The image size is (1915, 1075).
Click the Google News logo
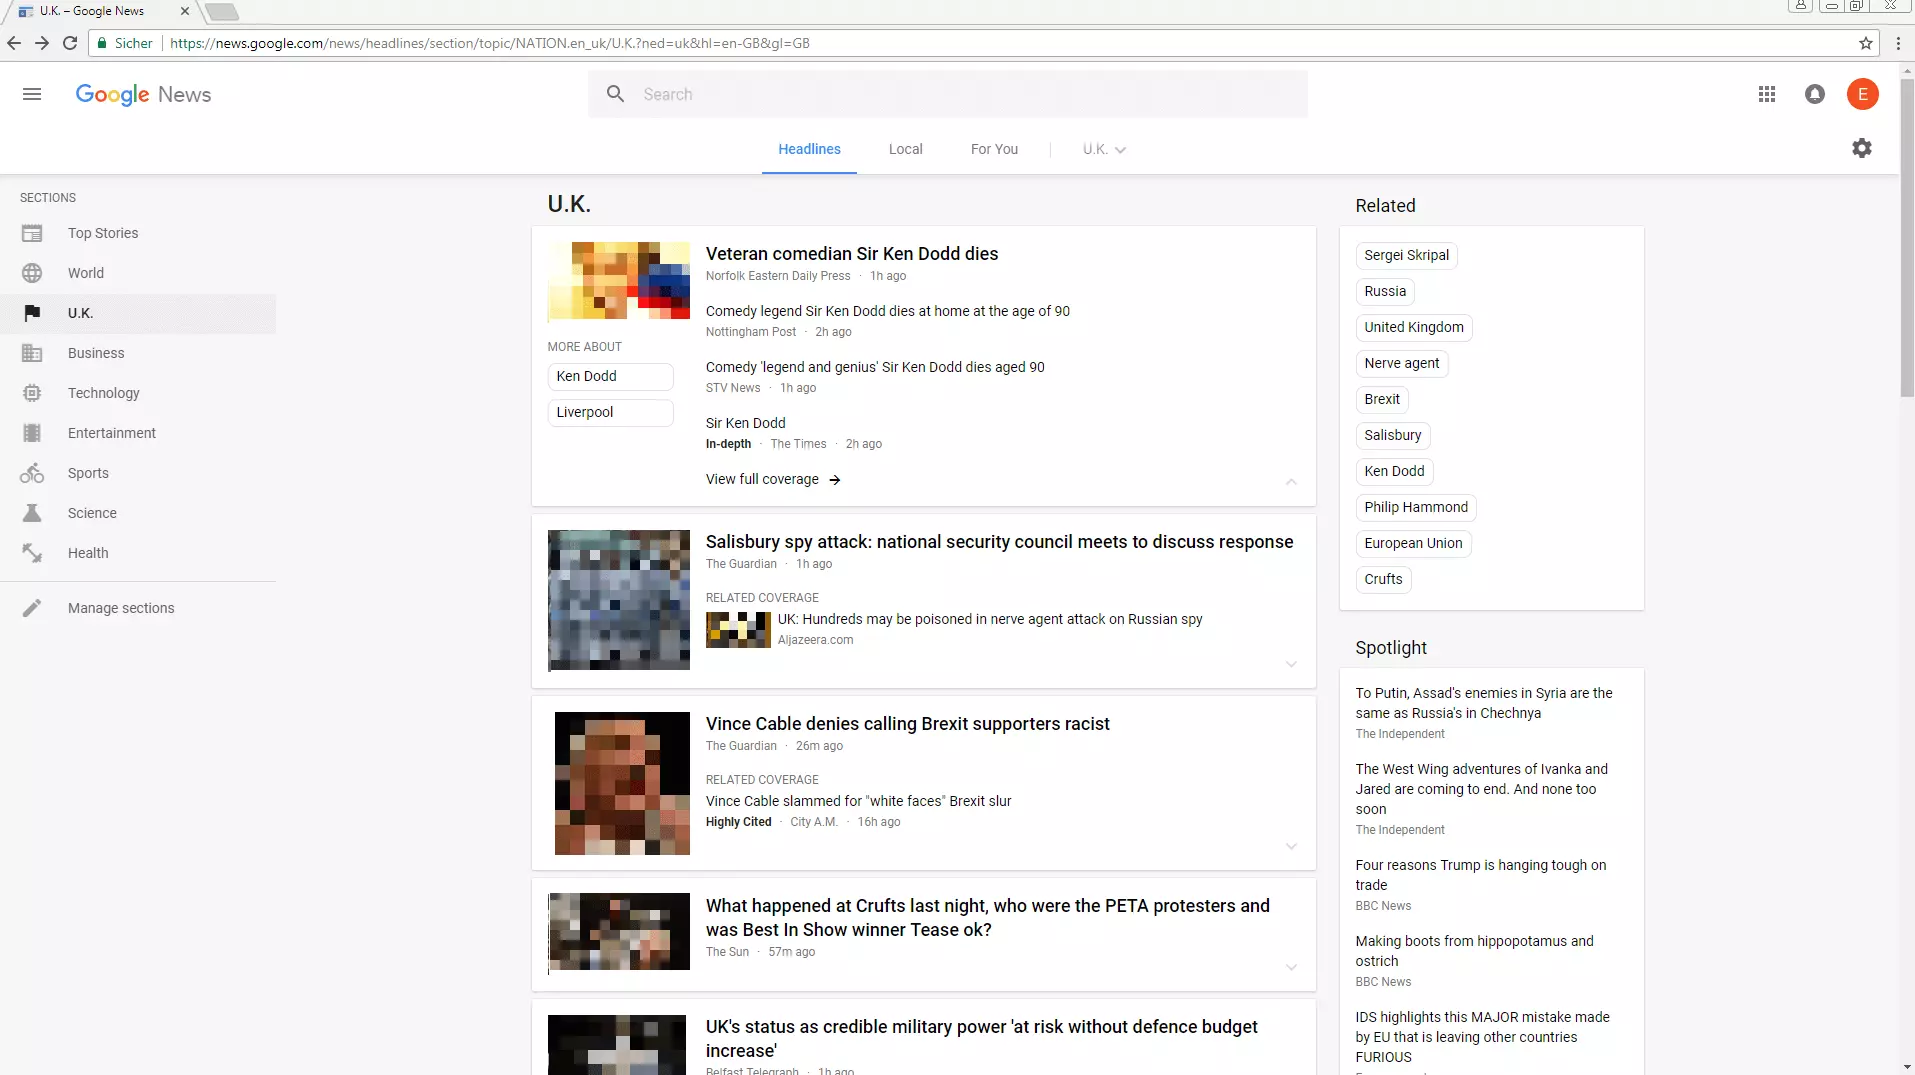pos(143,94)
